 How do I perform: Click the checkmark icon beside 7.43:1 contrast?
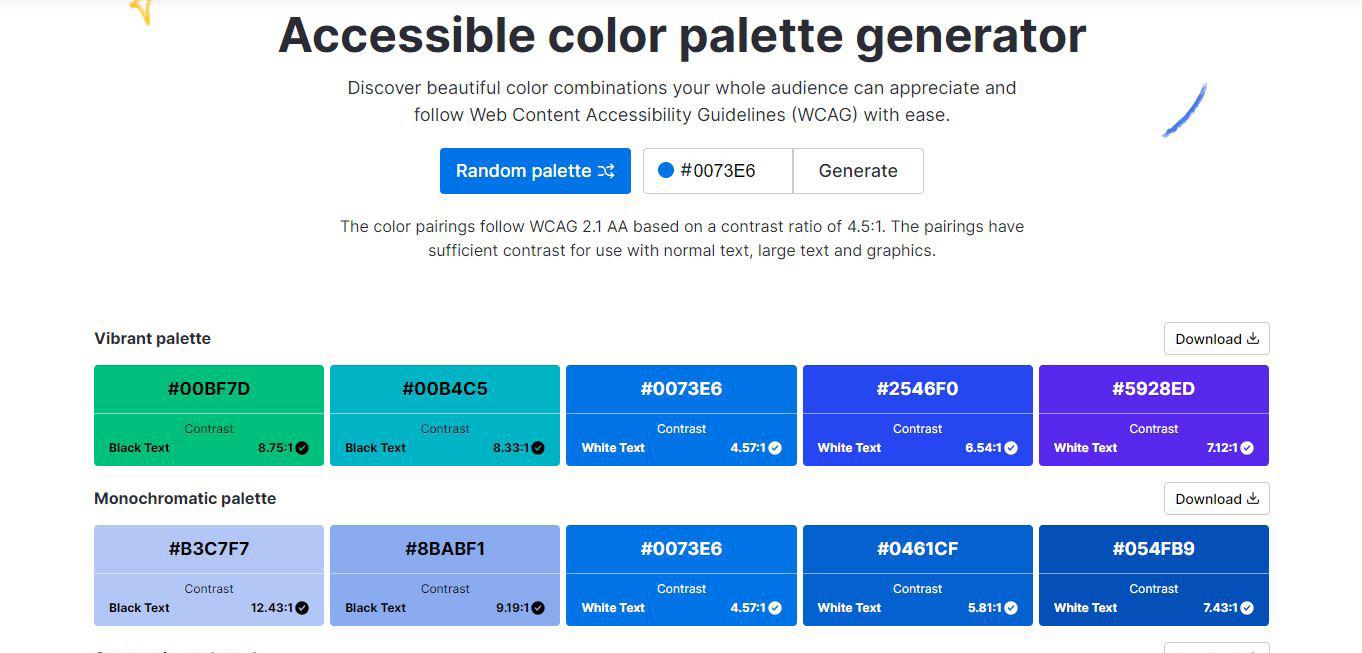[1247, 608]
